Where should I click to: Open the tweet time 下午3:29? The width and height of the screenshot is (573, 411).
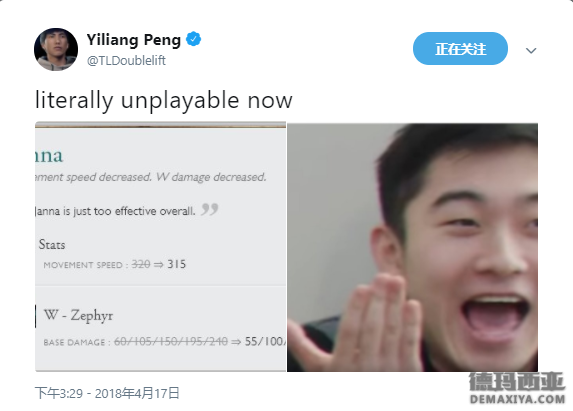click(x=59, y=393)
